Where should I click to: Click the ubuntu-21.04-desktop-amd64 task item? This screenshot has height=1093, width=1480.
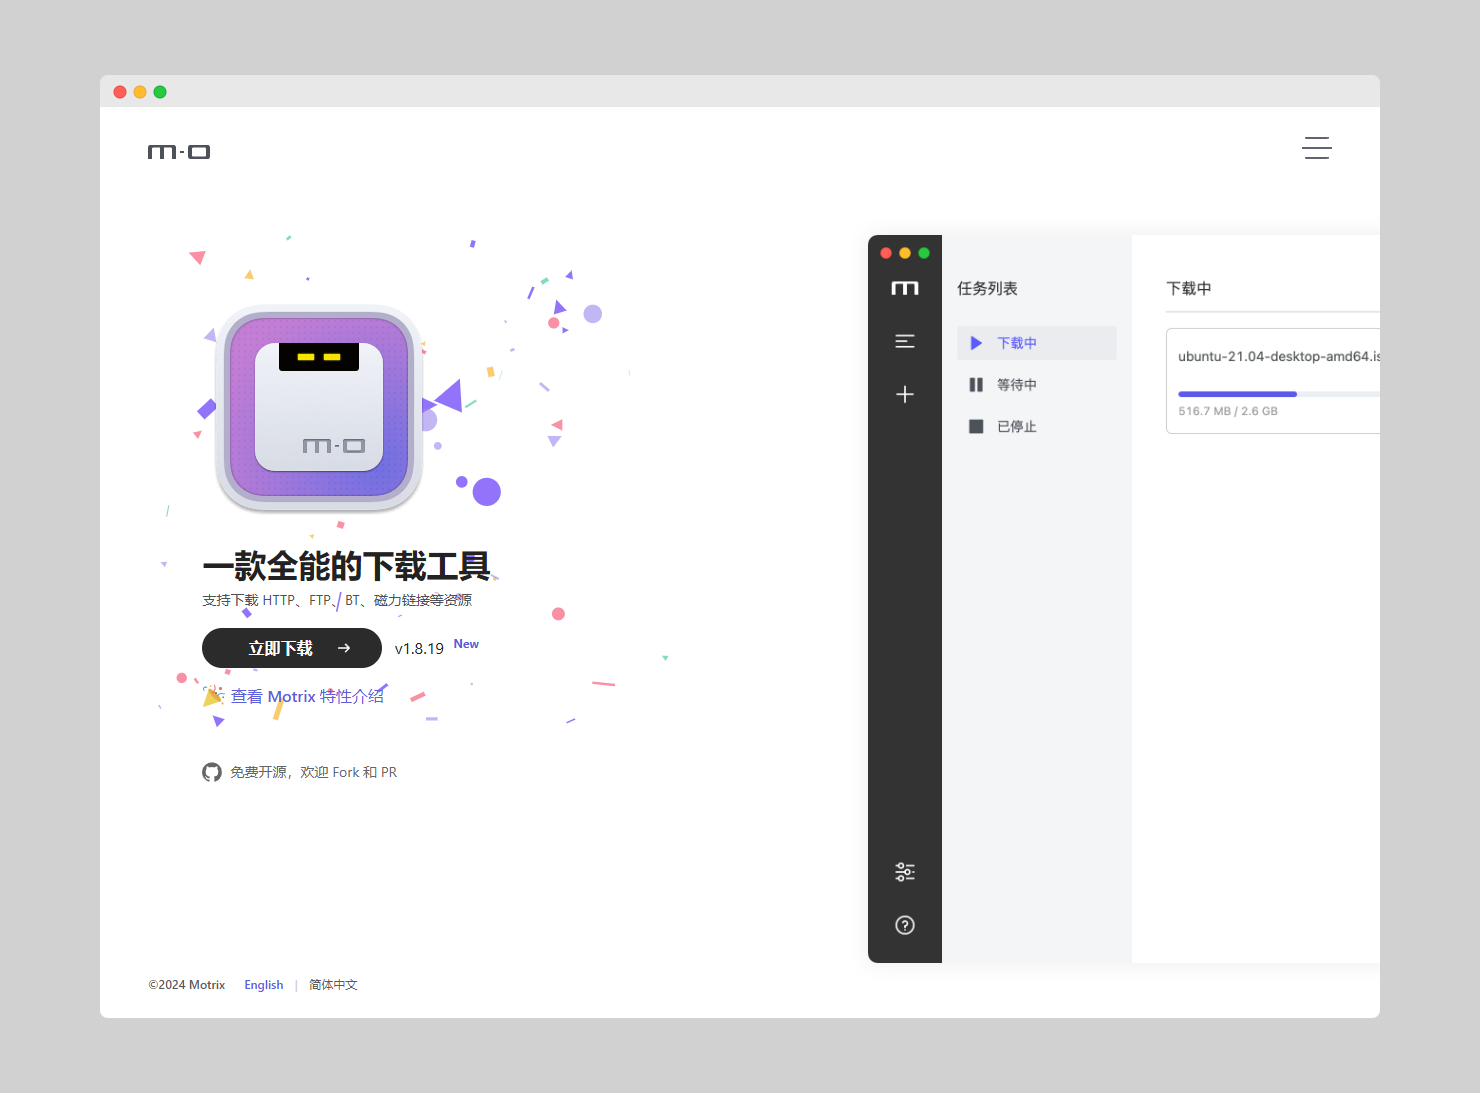pos(1272,357)
